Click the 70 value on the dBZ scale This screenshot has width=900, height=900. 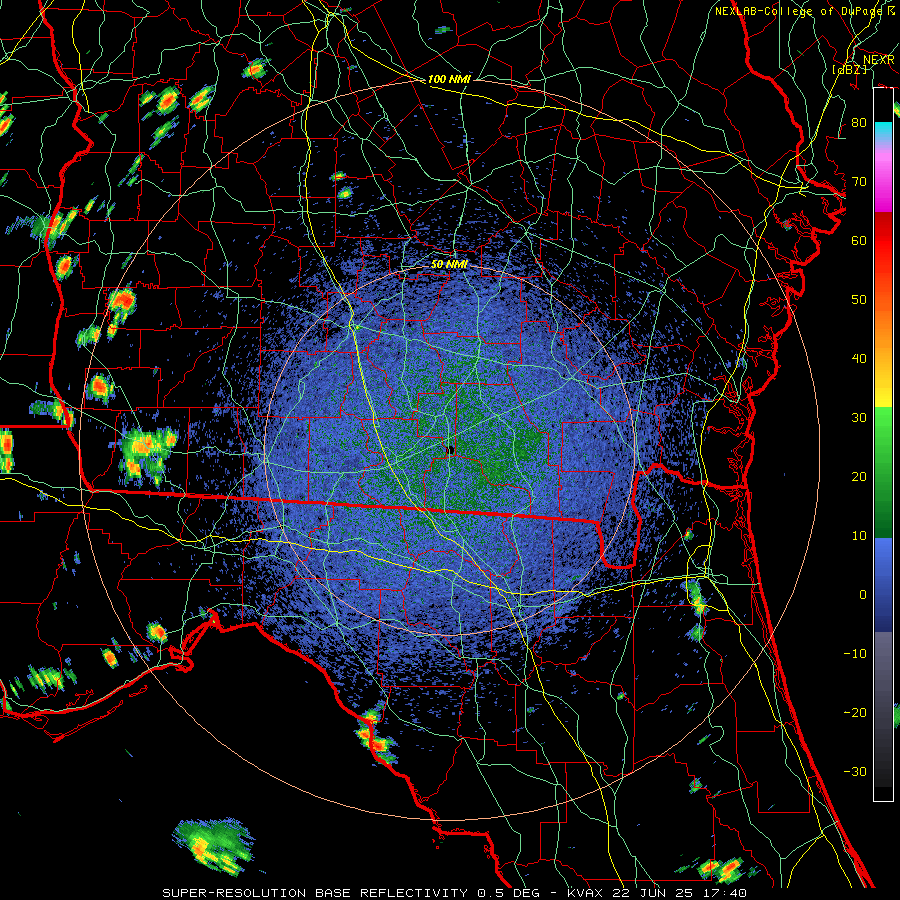[859, 181]
